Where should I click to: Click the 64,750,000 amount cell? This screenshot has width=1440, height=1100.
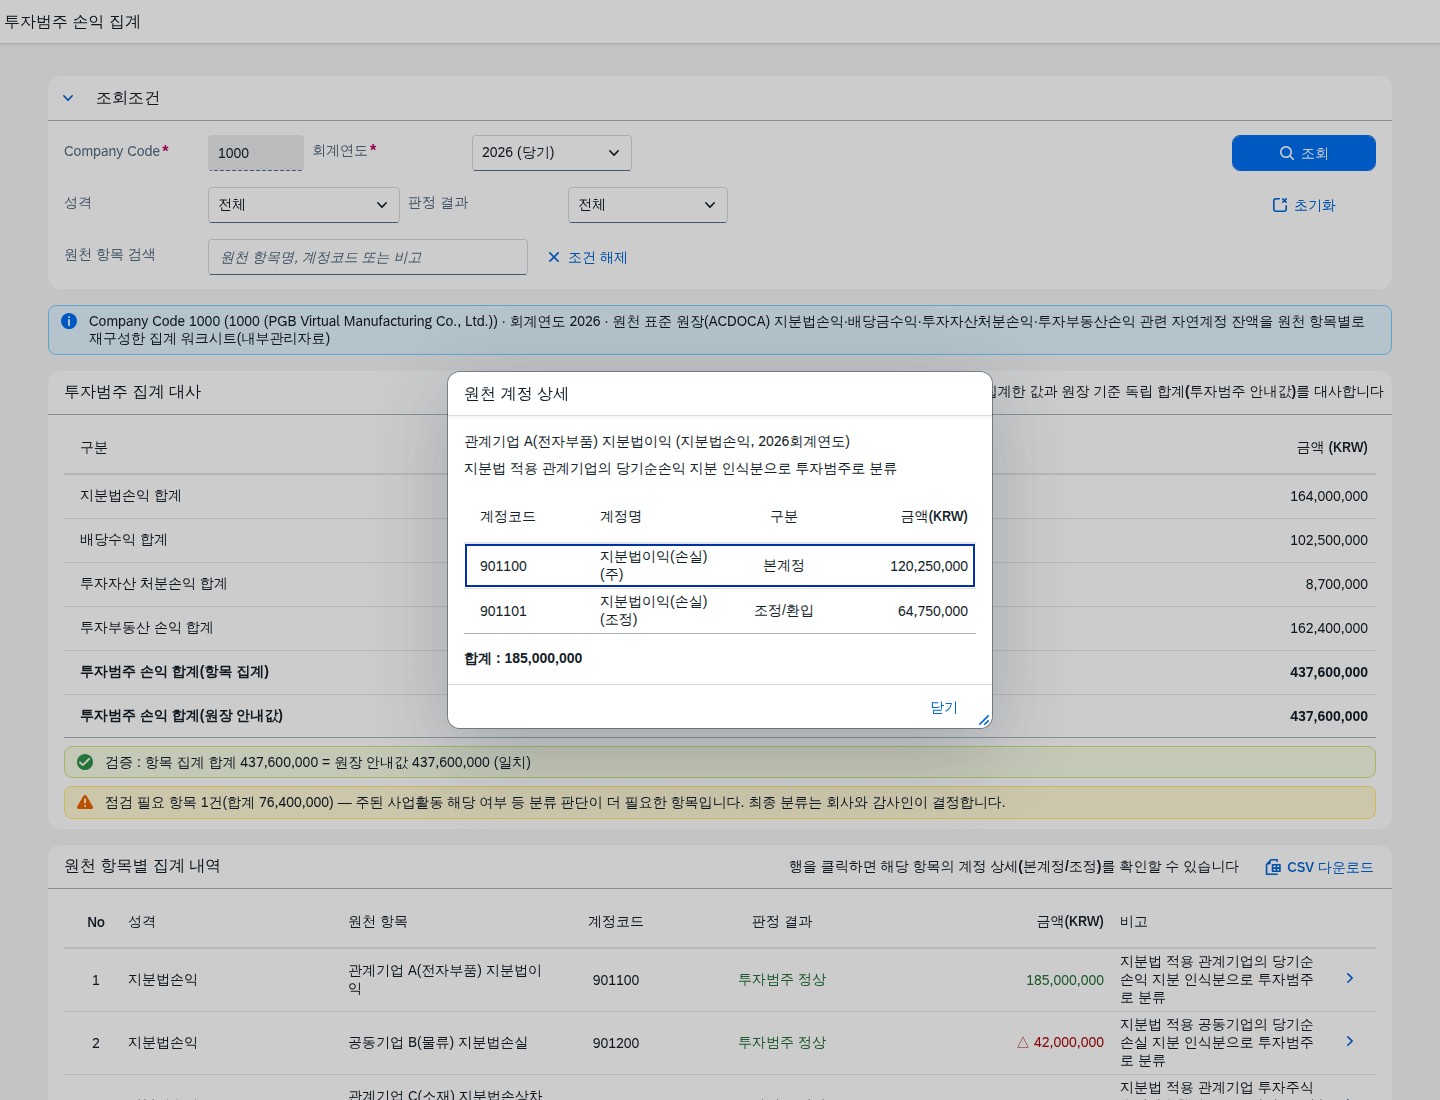(x=933, y=611)
